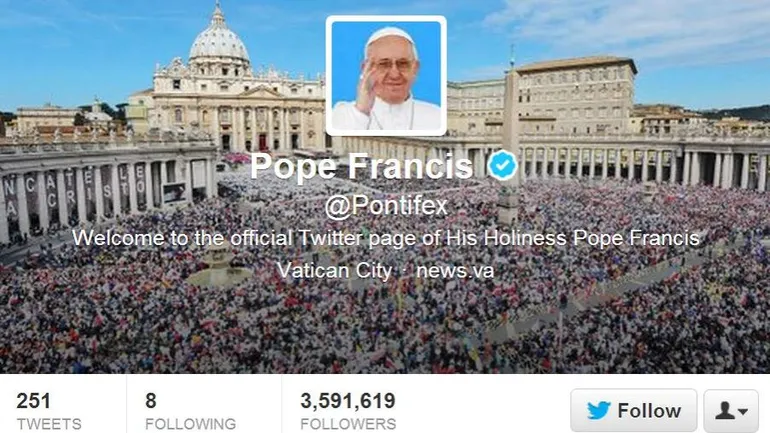
Task: Click the FOLLOWERS label
Action: (x=348, y=424)
